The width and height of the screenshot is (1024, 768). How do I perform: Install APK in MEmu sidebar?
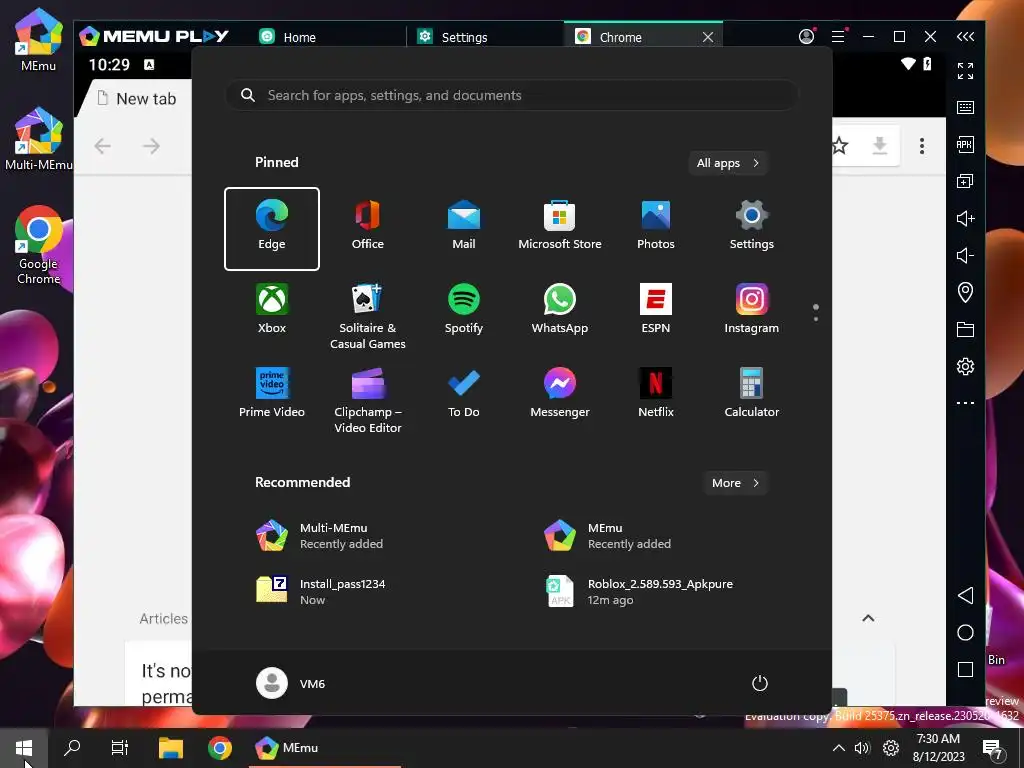click(x=965, y=144)
